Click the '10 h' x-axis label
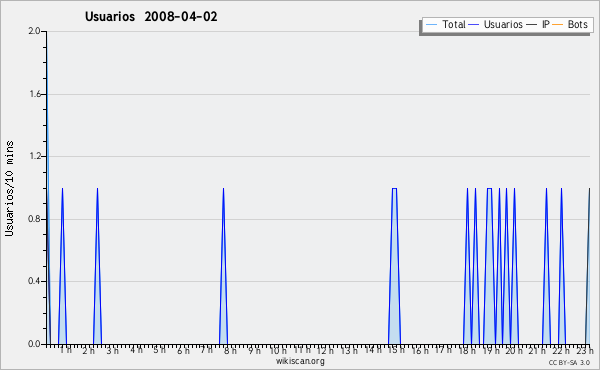The image size is (600, 370). pyautogui.click(x=278, y=350)
